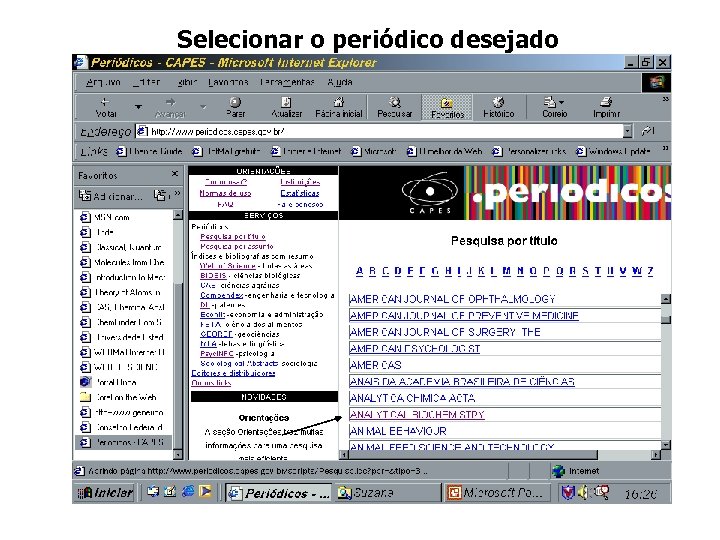Click Pesquisa por título link

pos(233,236)
